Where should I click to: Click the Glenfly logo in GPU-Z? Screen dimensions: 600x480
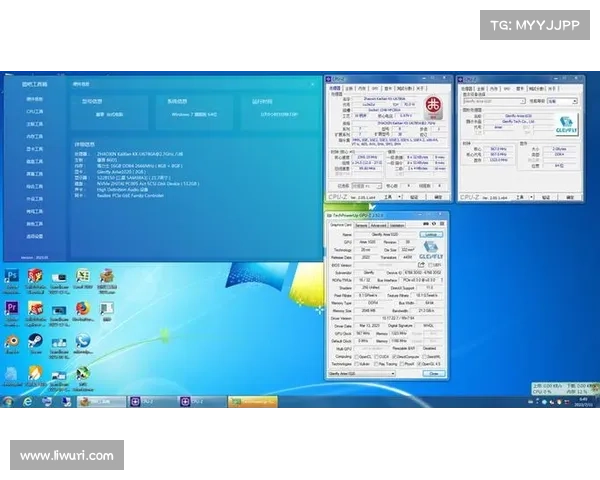(431, 250)
